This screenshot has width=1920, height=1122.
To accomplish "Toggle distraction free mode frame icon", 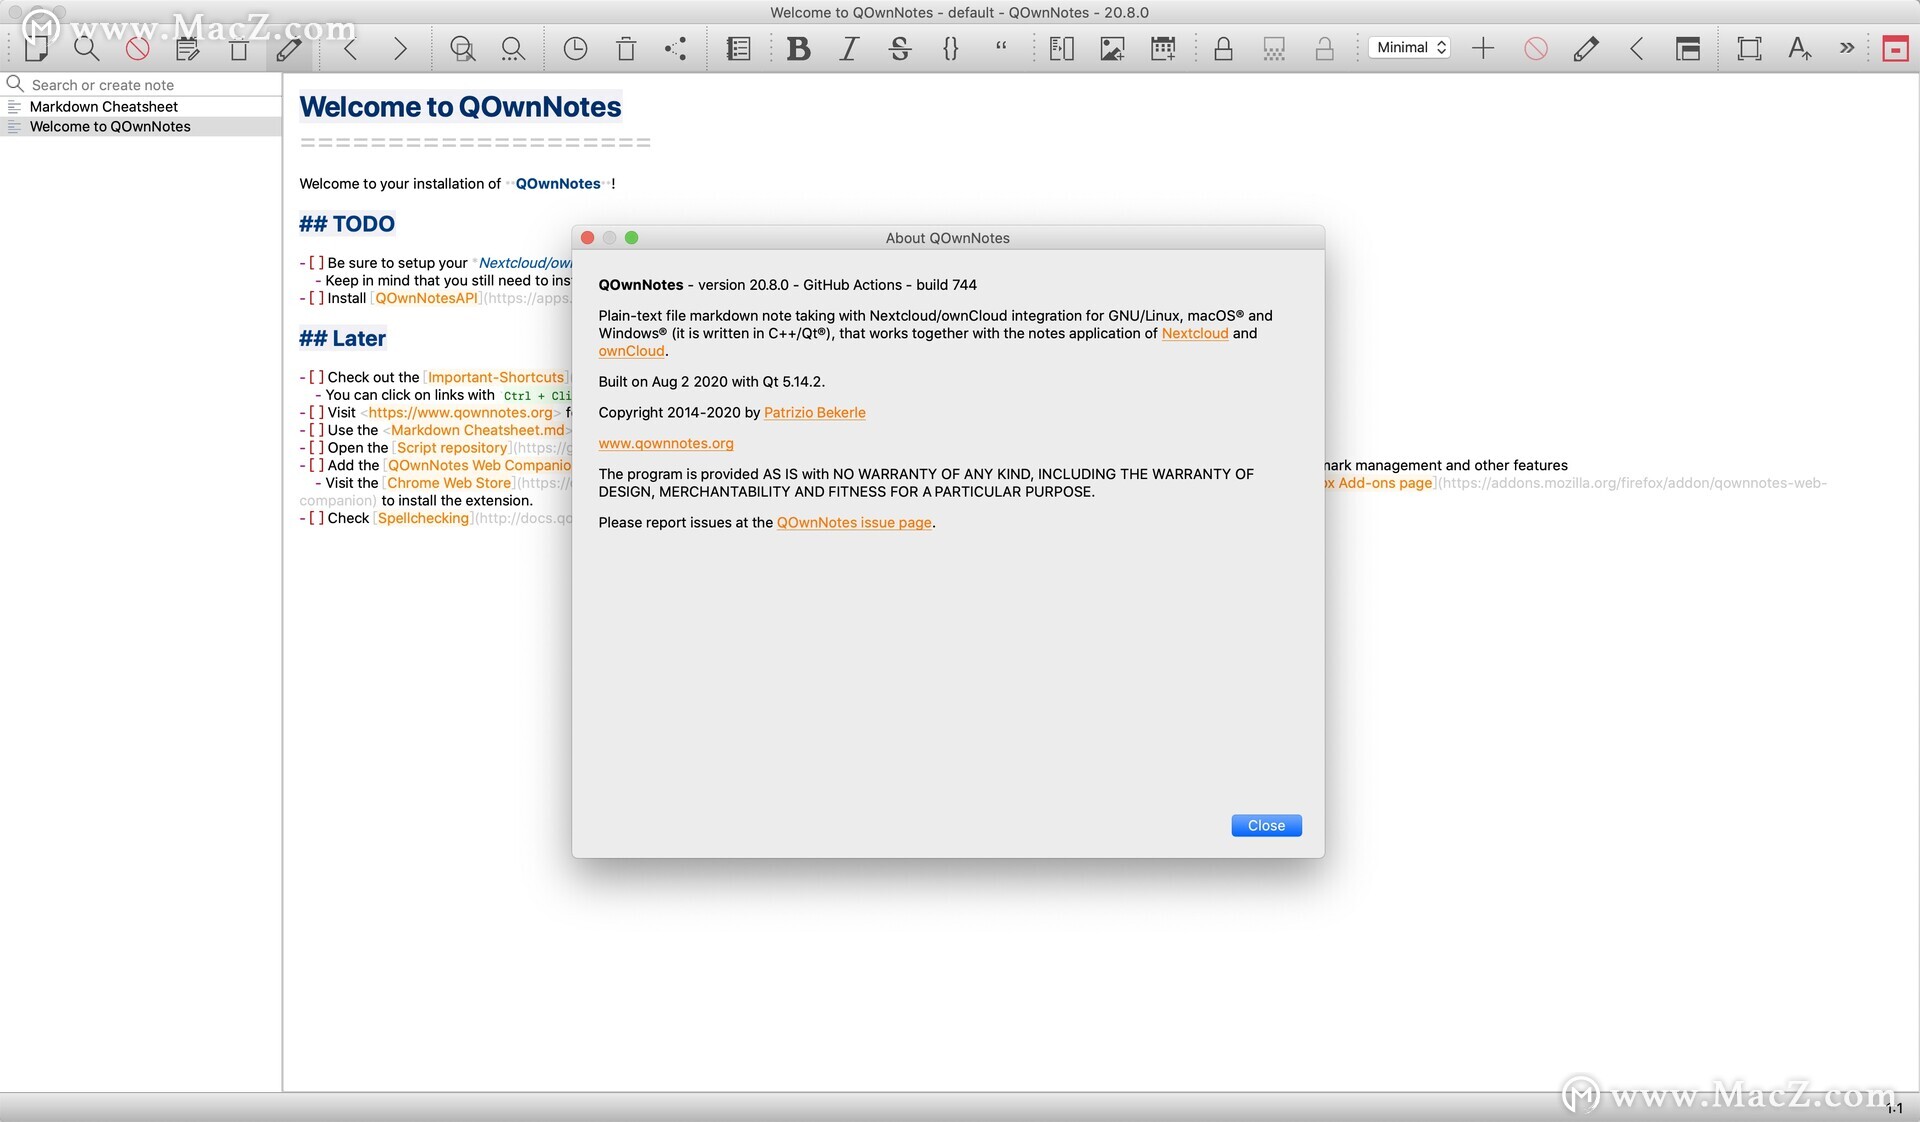I will 1749,48.
